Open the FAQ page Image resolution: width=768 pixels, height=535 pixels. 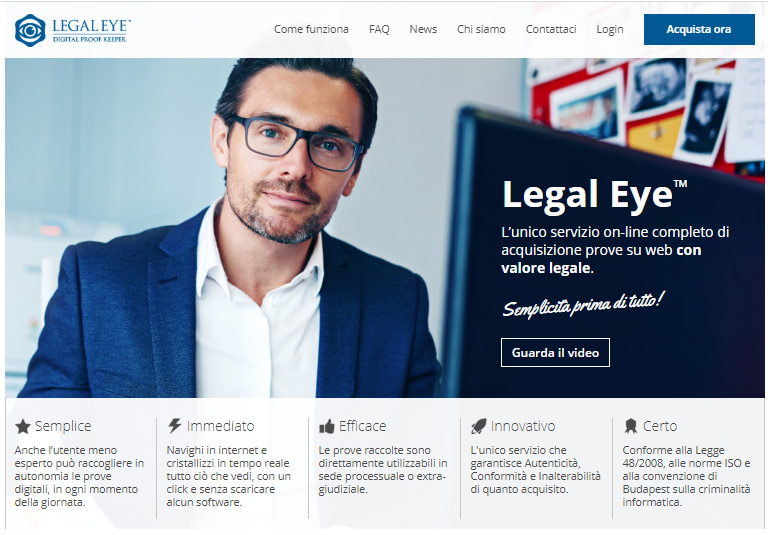[379, 29]
